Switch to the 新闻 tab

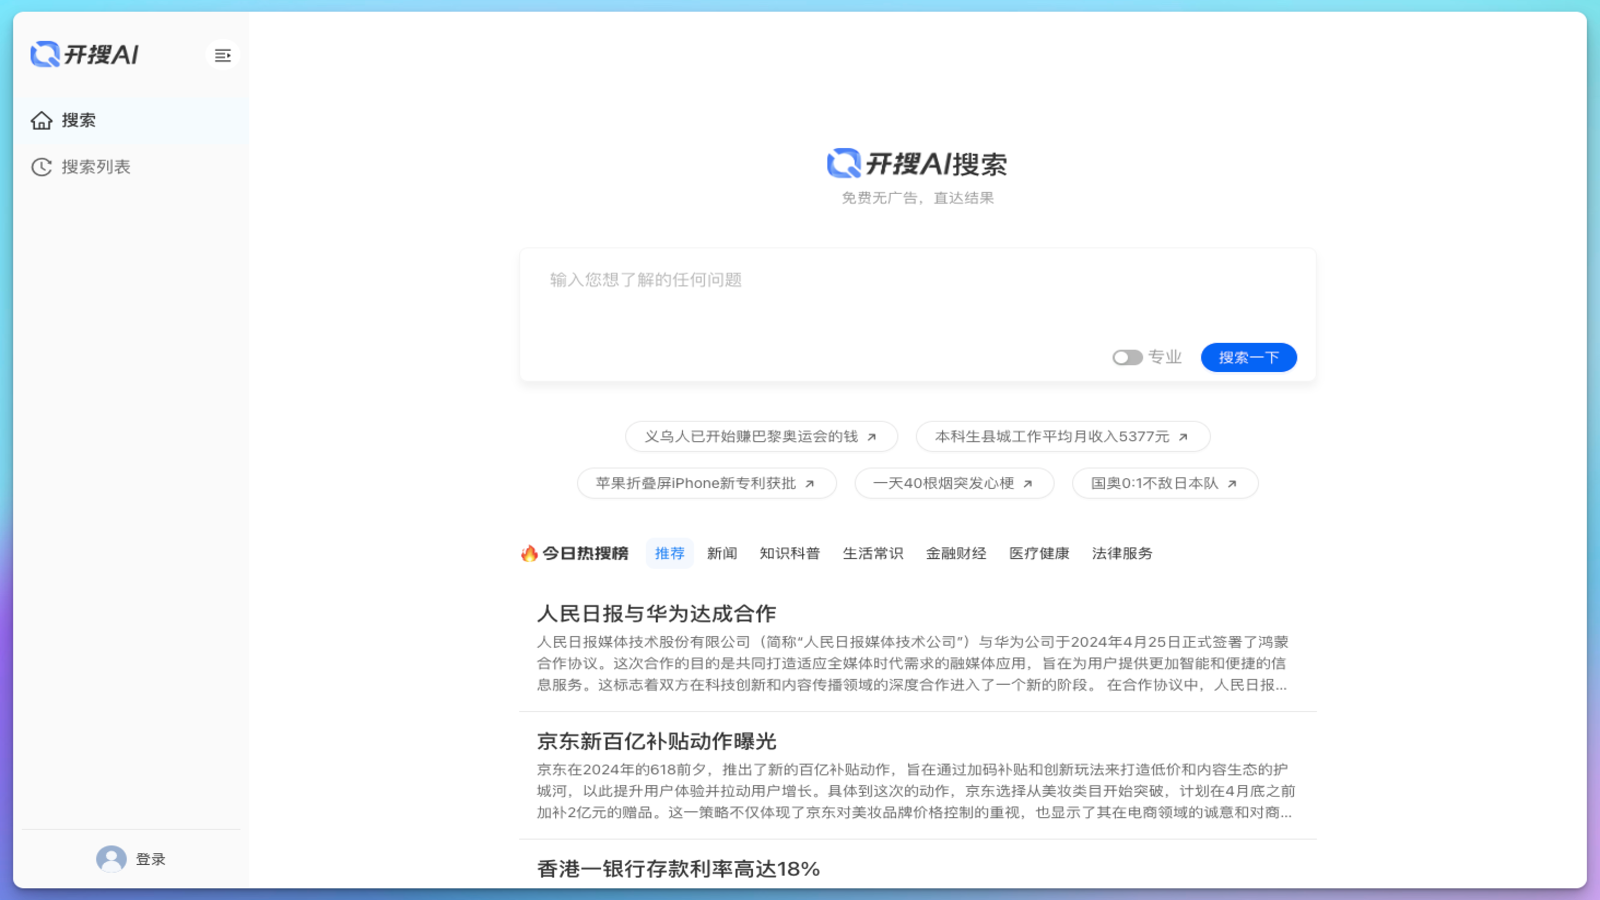[722, 553]
